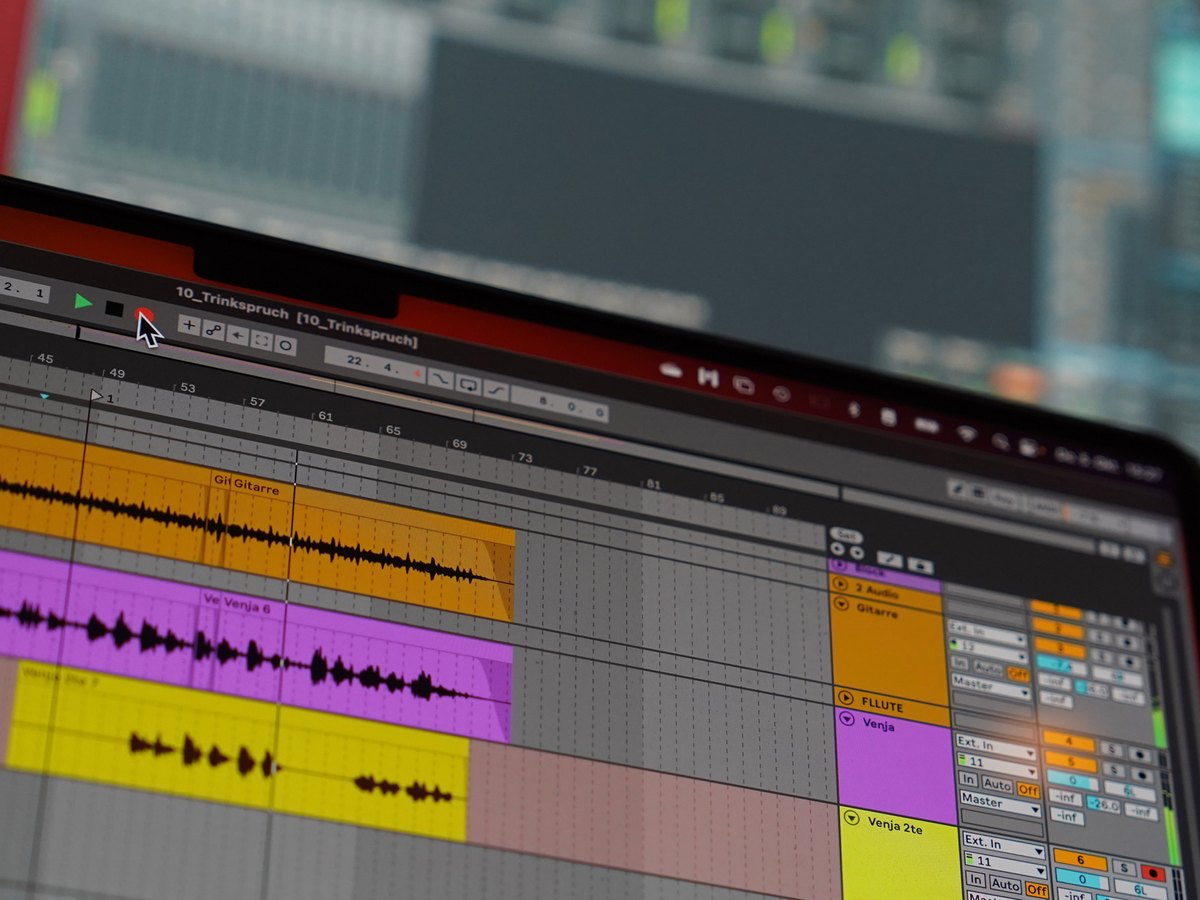Open Venja 2te Ext. In input dropdown
Viewport: 1200px width, 900px height.
(x=1004, y=843)
